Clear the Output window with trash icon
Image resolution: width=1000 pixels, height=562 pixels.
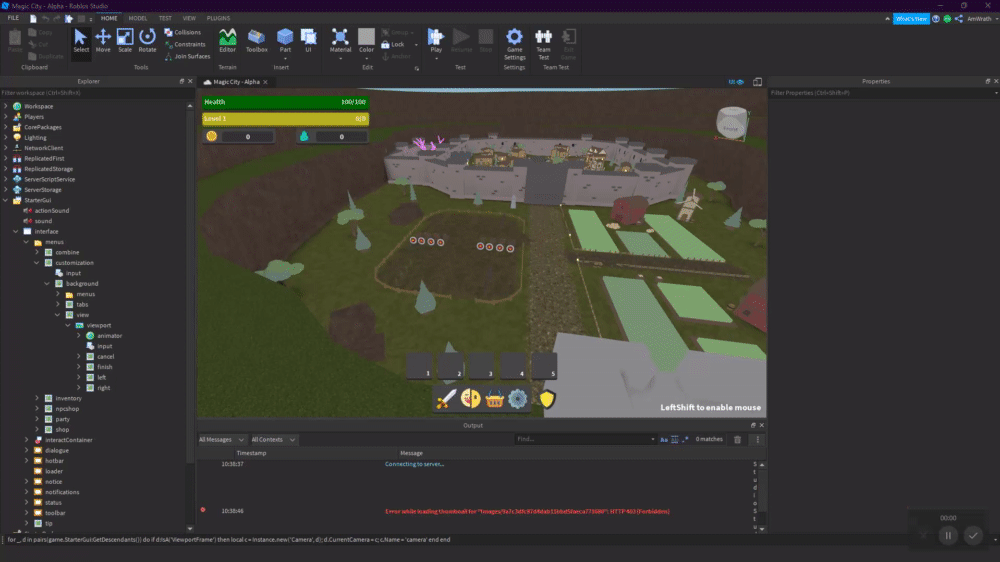(x=737, y=440)
